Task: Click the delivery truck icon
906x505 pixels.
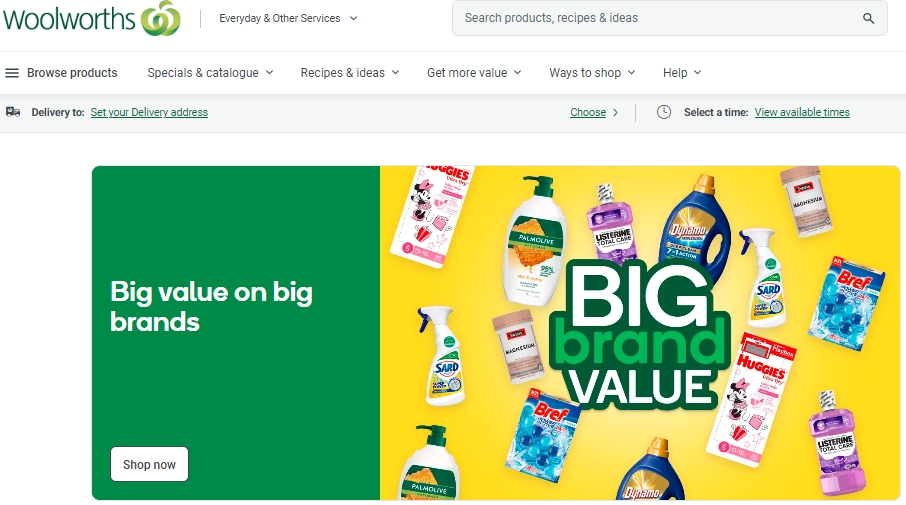Action: click(x=13, y=112)
